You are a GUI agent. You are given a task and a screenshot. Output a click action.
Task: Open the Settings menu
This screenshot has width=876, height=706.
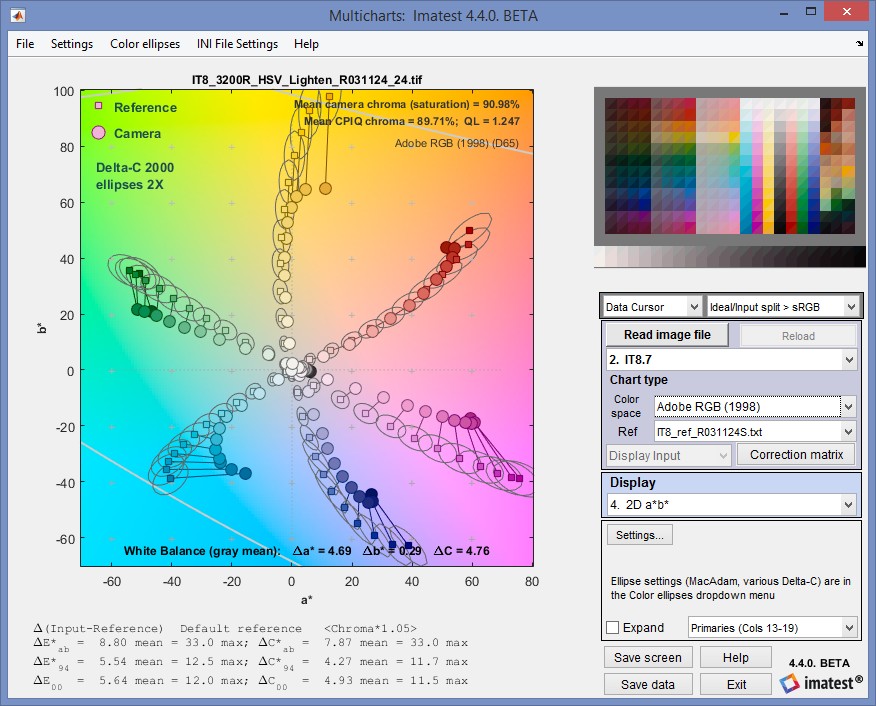72,44
